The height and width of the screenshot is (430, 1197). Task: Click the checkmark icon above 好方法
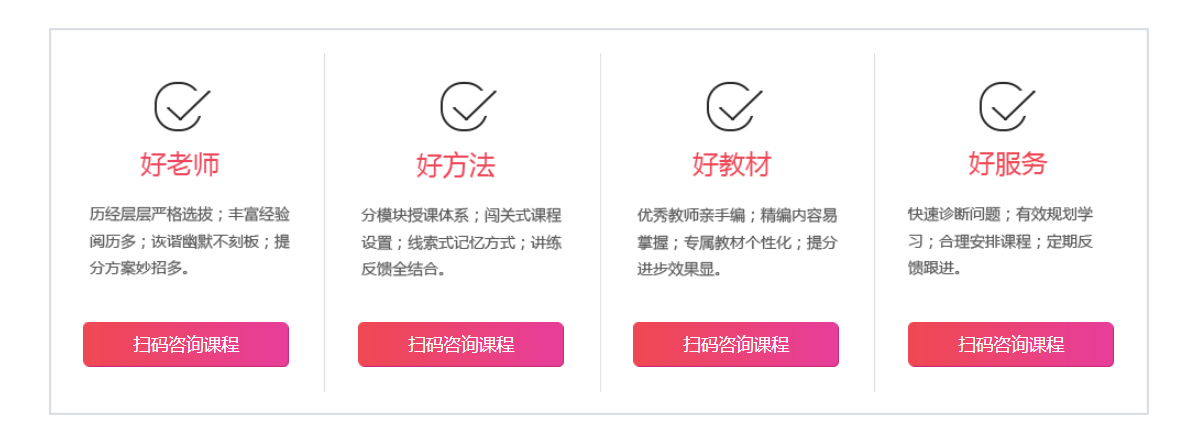pyautogui.click(x=468, y=106)
